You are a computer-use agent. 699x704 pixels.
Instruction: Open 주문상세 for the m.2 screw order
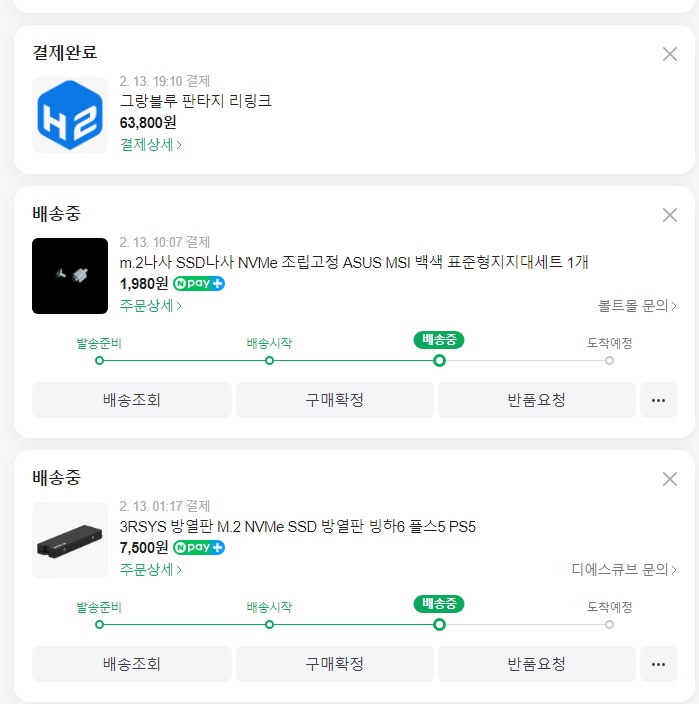click(x=151, y=306)
